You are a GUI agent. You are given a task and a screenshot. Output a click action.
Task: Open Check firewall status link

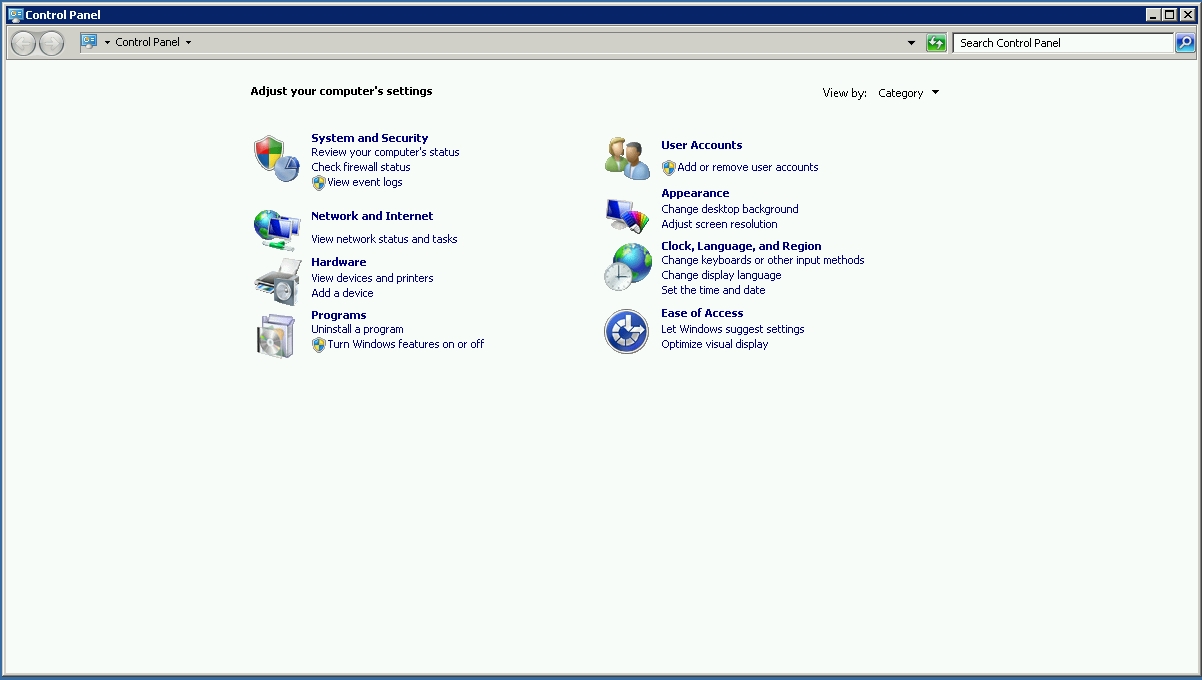(361, 167)
